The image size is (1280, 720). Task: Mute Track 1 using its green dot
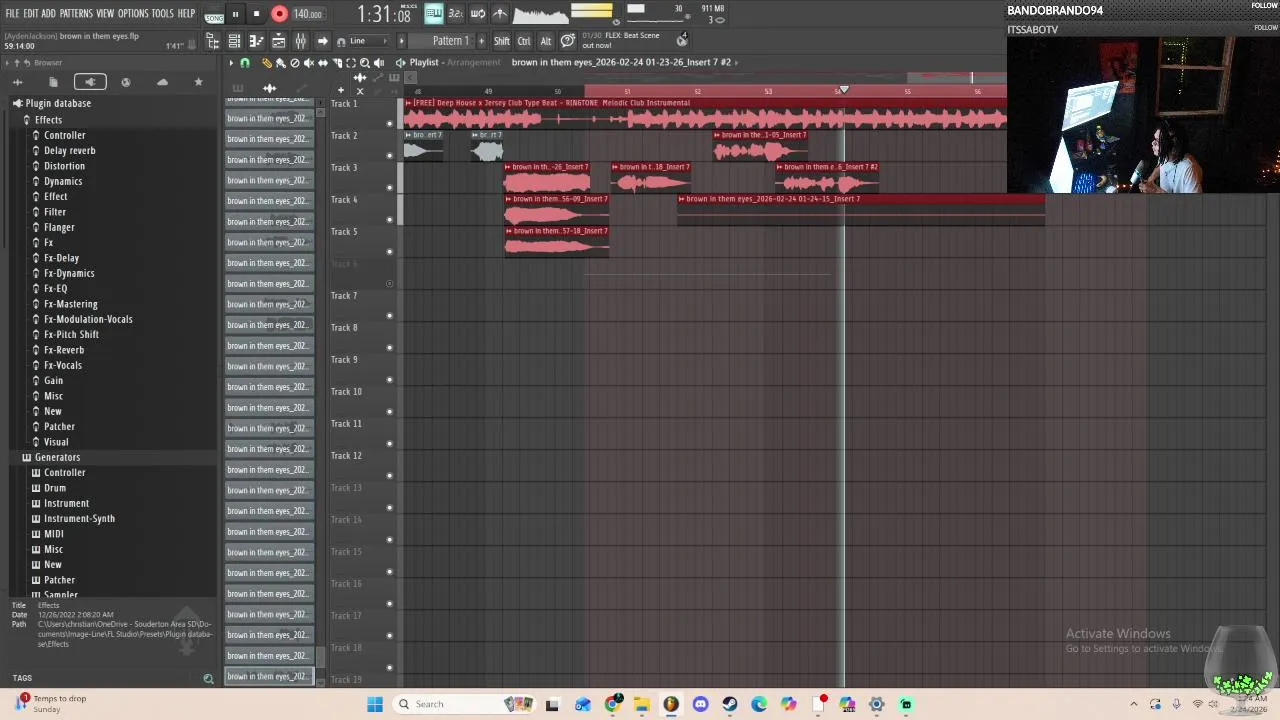coord(390,123)
